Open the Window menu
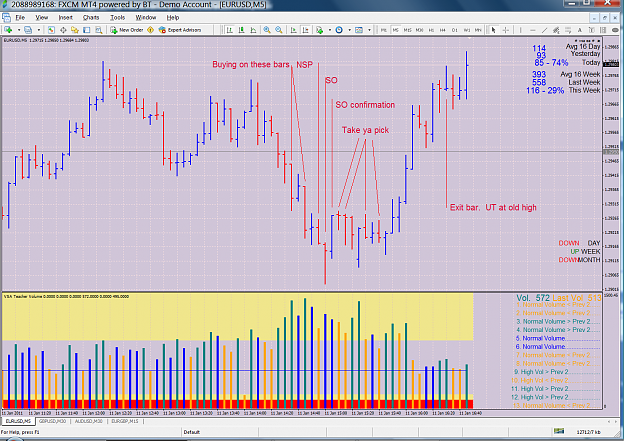The width and height of the screenshot is (625, 441). (x=146, y=18)
